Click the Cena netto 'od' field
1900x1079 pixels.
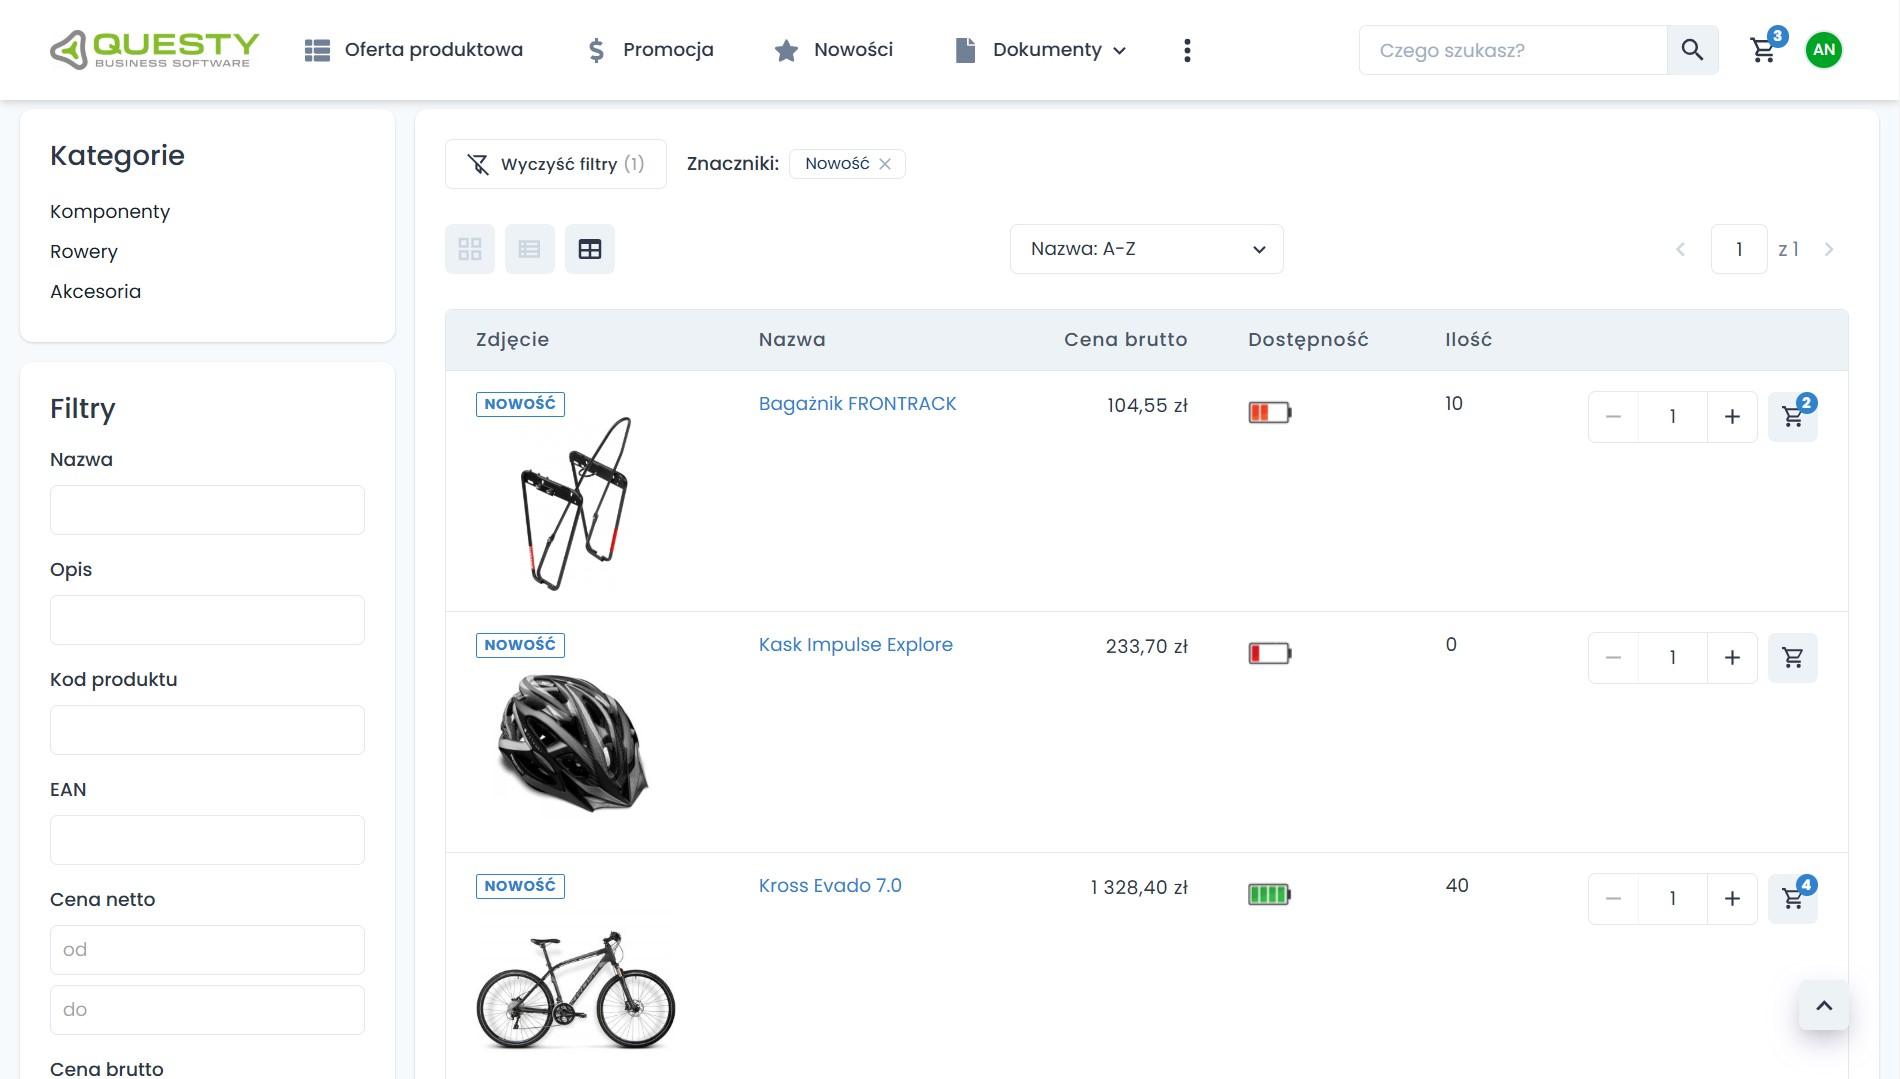coord(207,950)
